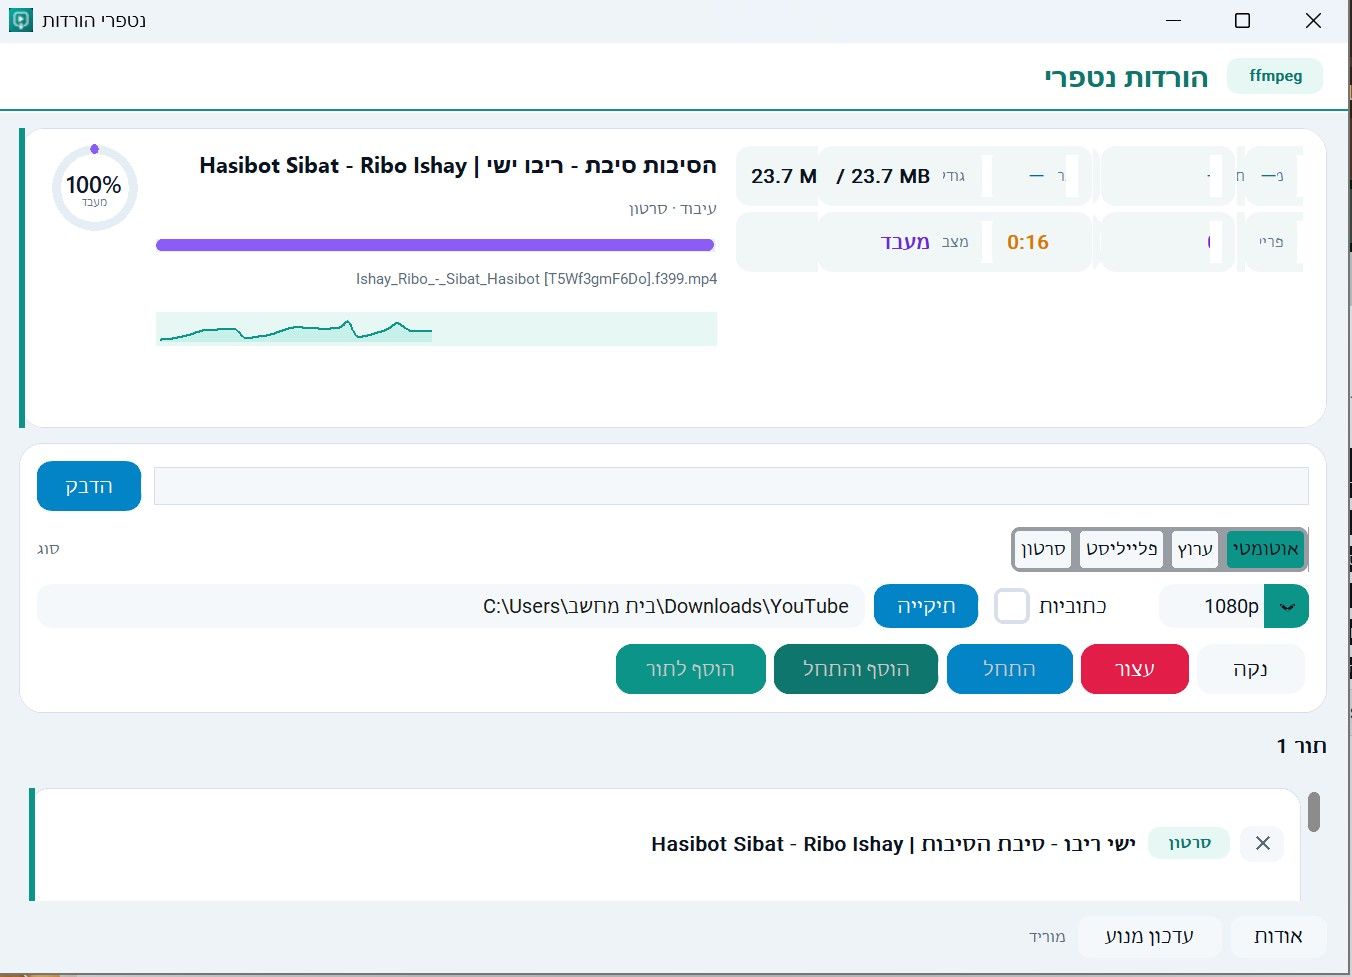Click the file name Ishay_Ribo_-_Sibat_Hasibot f399.mp4
This screenshot has height=977, width=1352.
536,279
